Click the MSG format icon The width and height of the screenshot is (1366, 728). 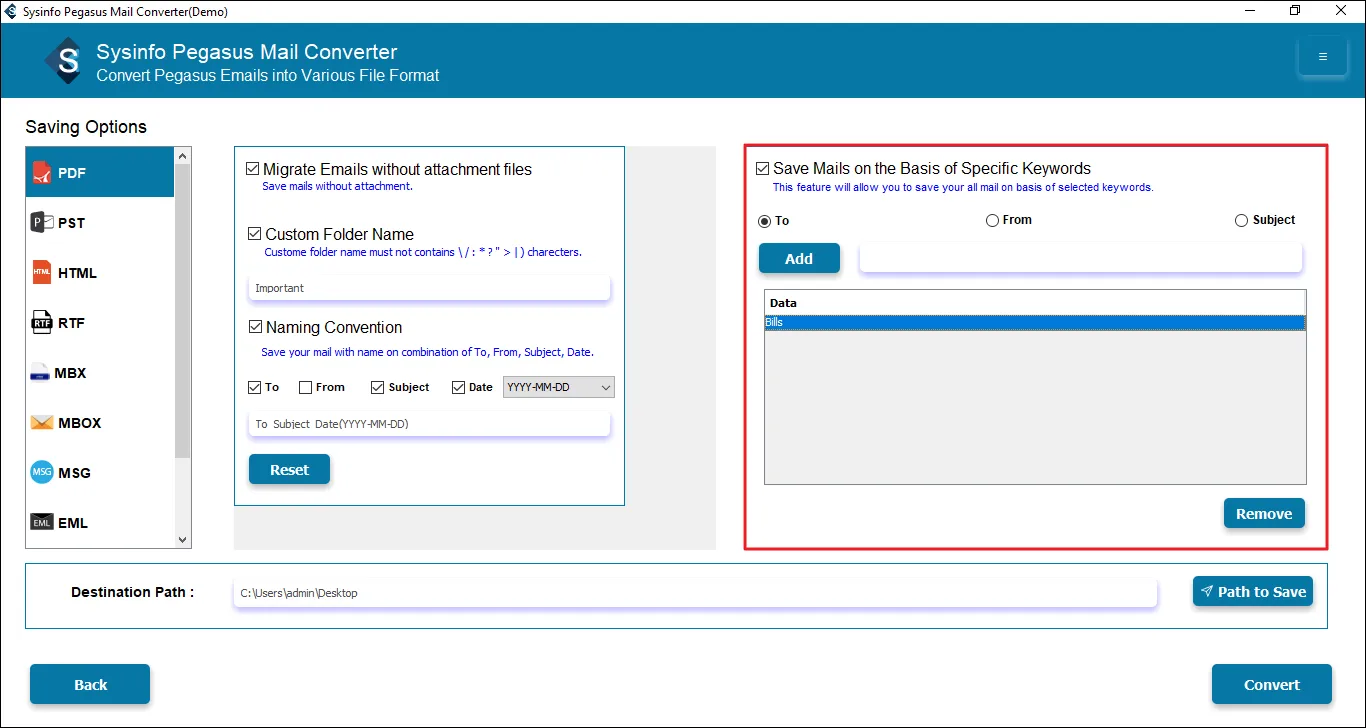click(x=42, y=473)
